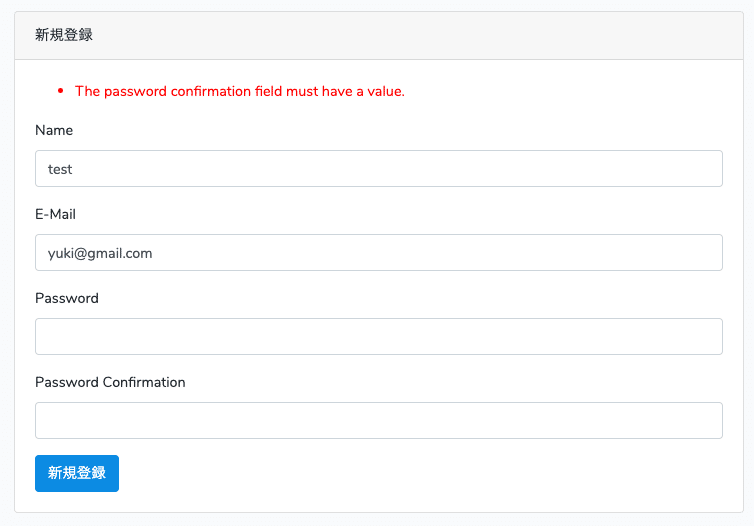Click the word "The" starting the error
Image resolution: width=754 pixels, height=526 pixels.
[87, 91]
